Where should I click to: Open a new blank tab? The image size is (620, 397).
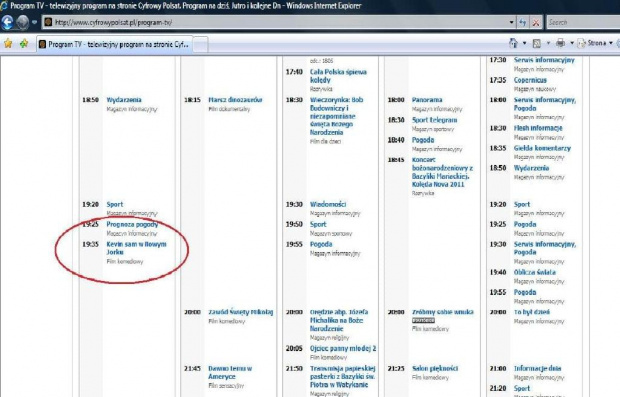(x=200, y=45)
